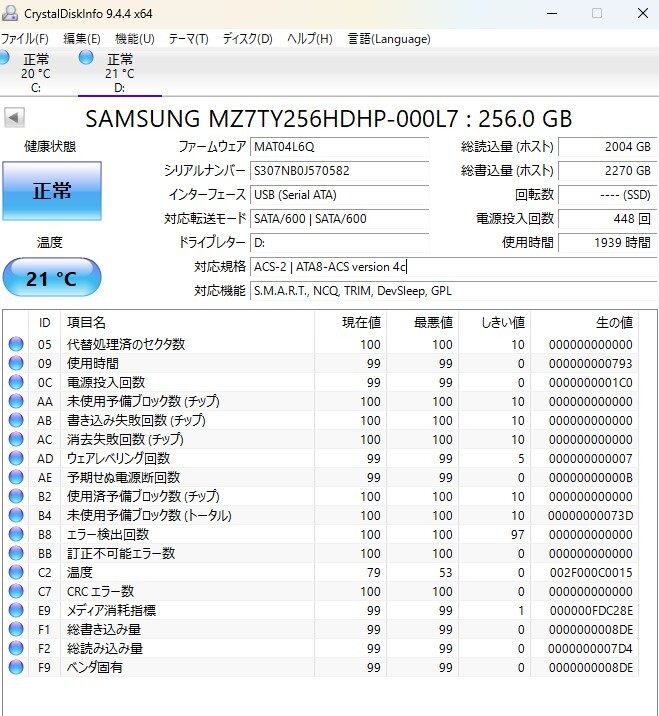Click raw value 000000FDC28E in メディア消耗指標 row

pyautogui.click(x=591, y=611)
